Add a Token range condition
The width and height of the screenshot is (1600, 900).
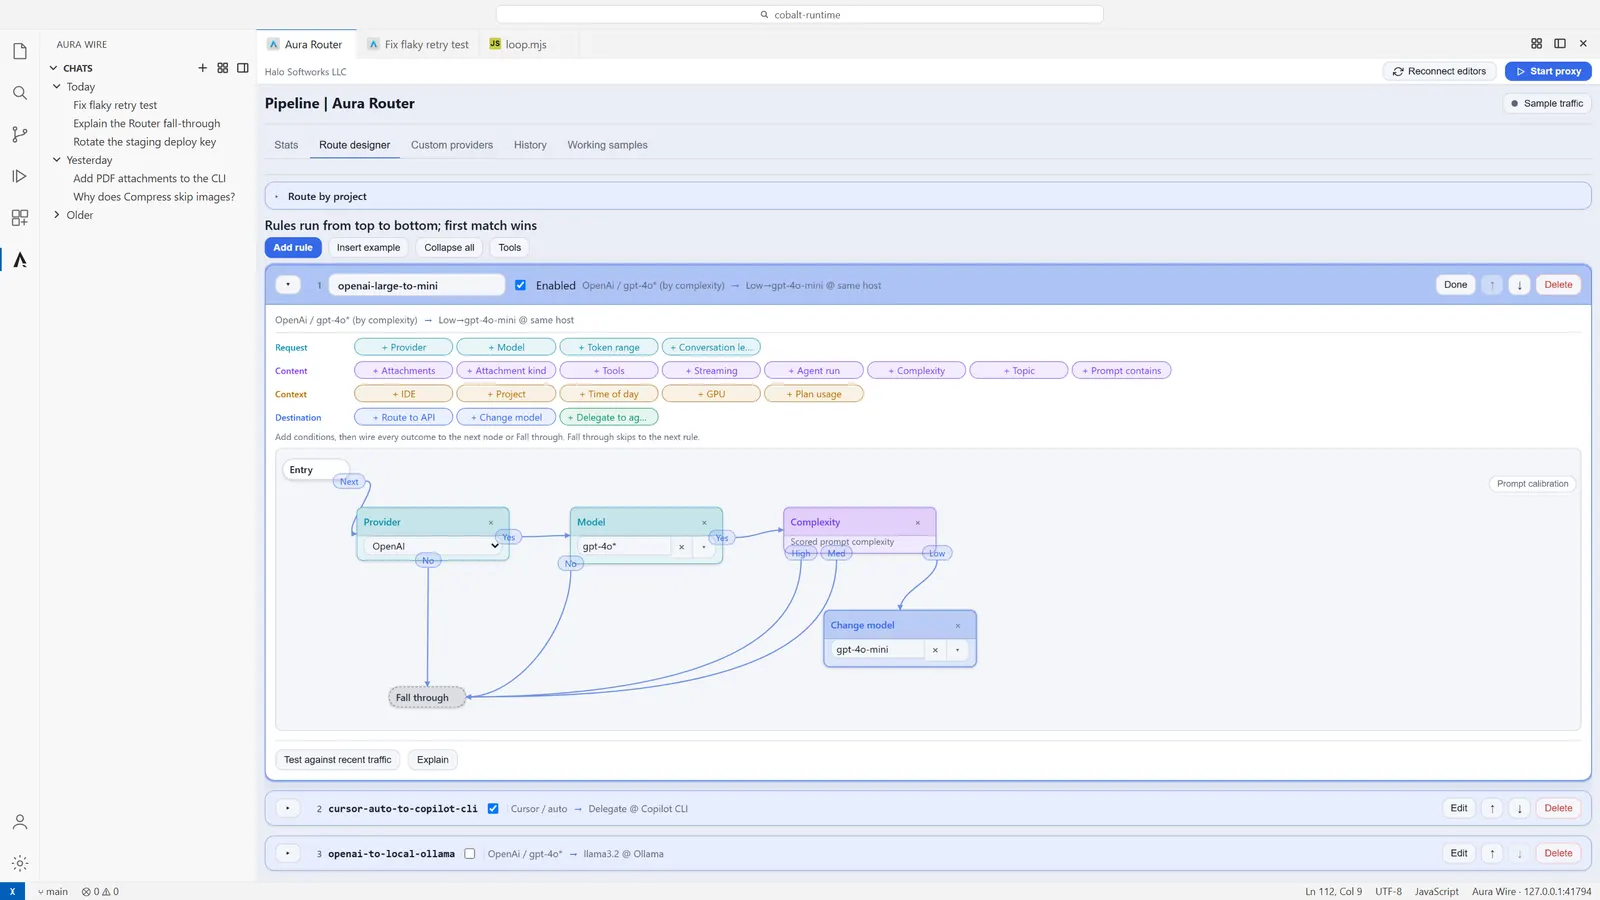[609, 348]
